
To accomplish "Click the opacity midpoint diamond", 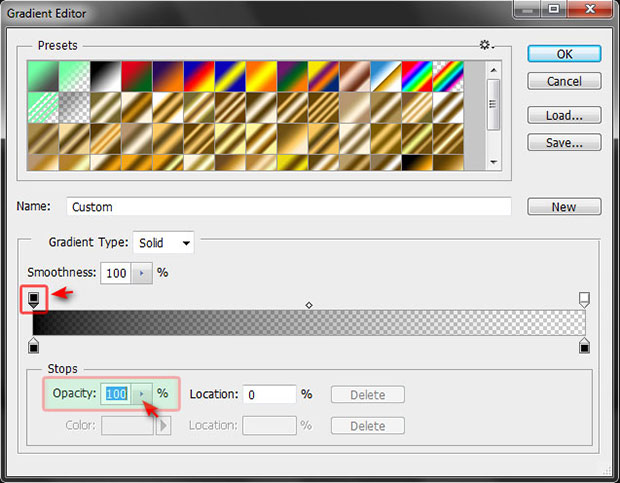I will tap(309, 305).
